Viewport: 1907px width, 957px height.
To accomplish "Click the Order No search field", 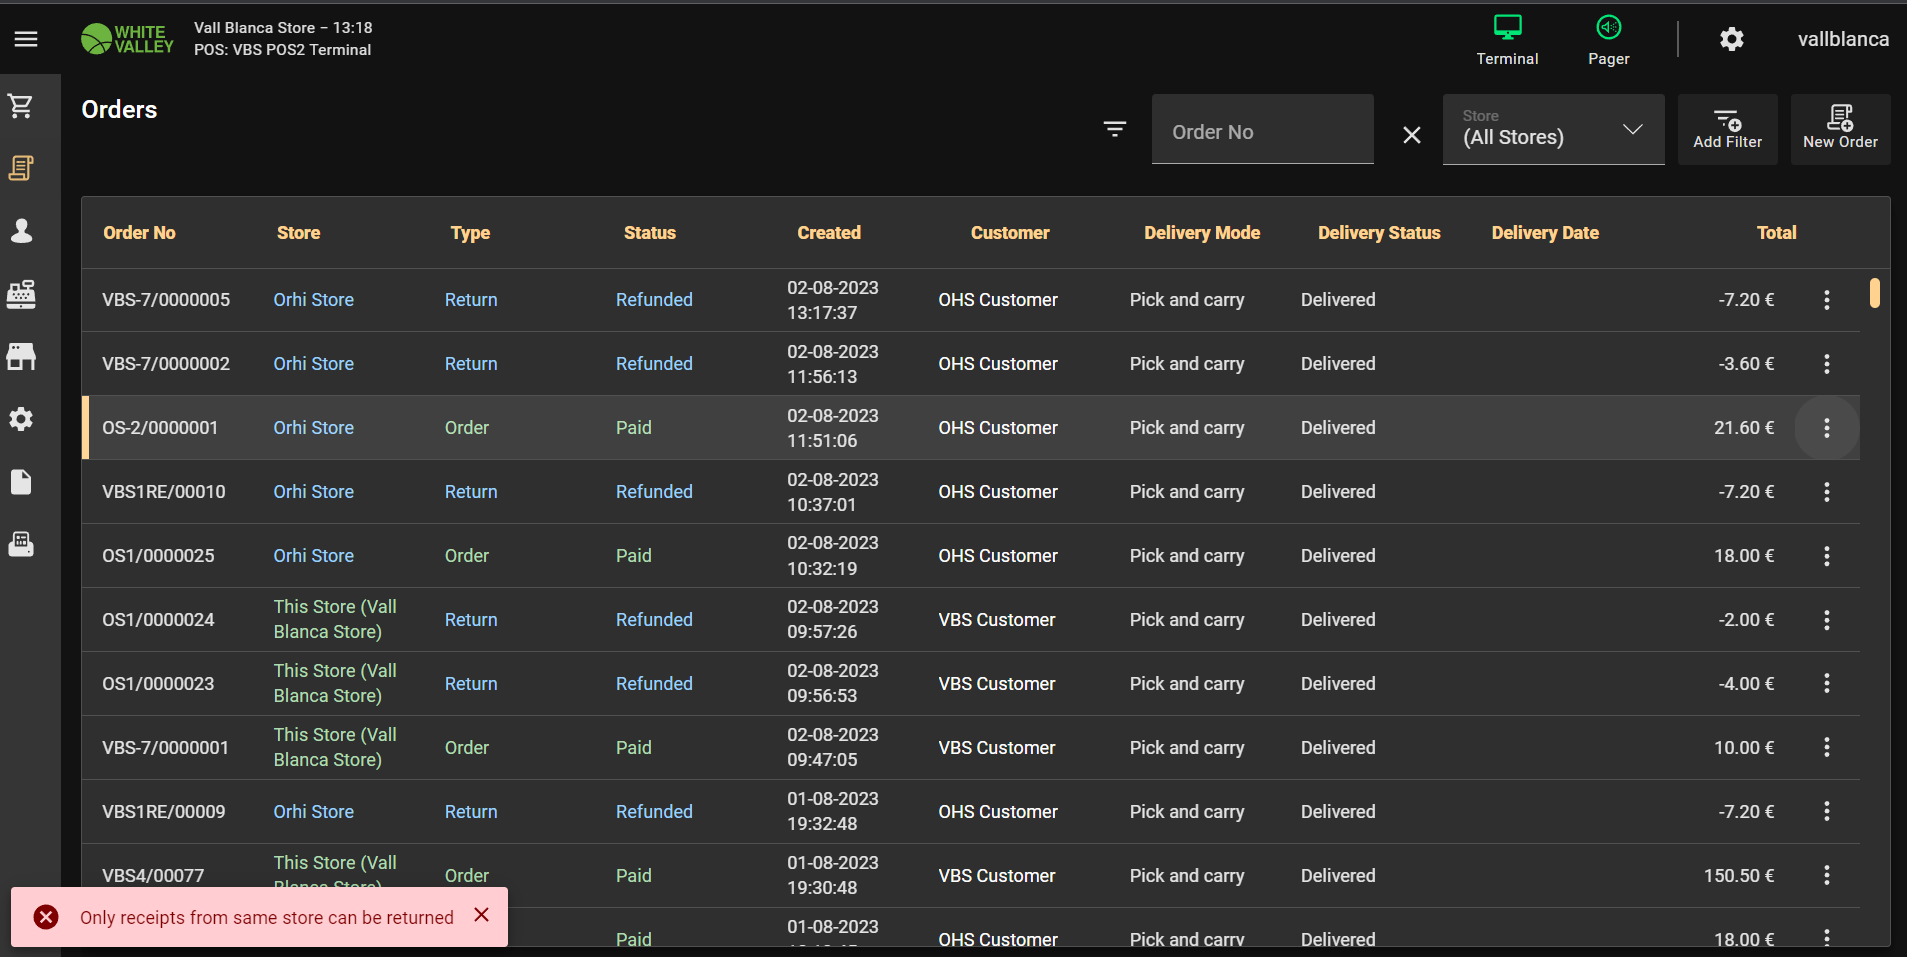I will coord(1262,132).
